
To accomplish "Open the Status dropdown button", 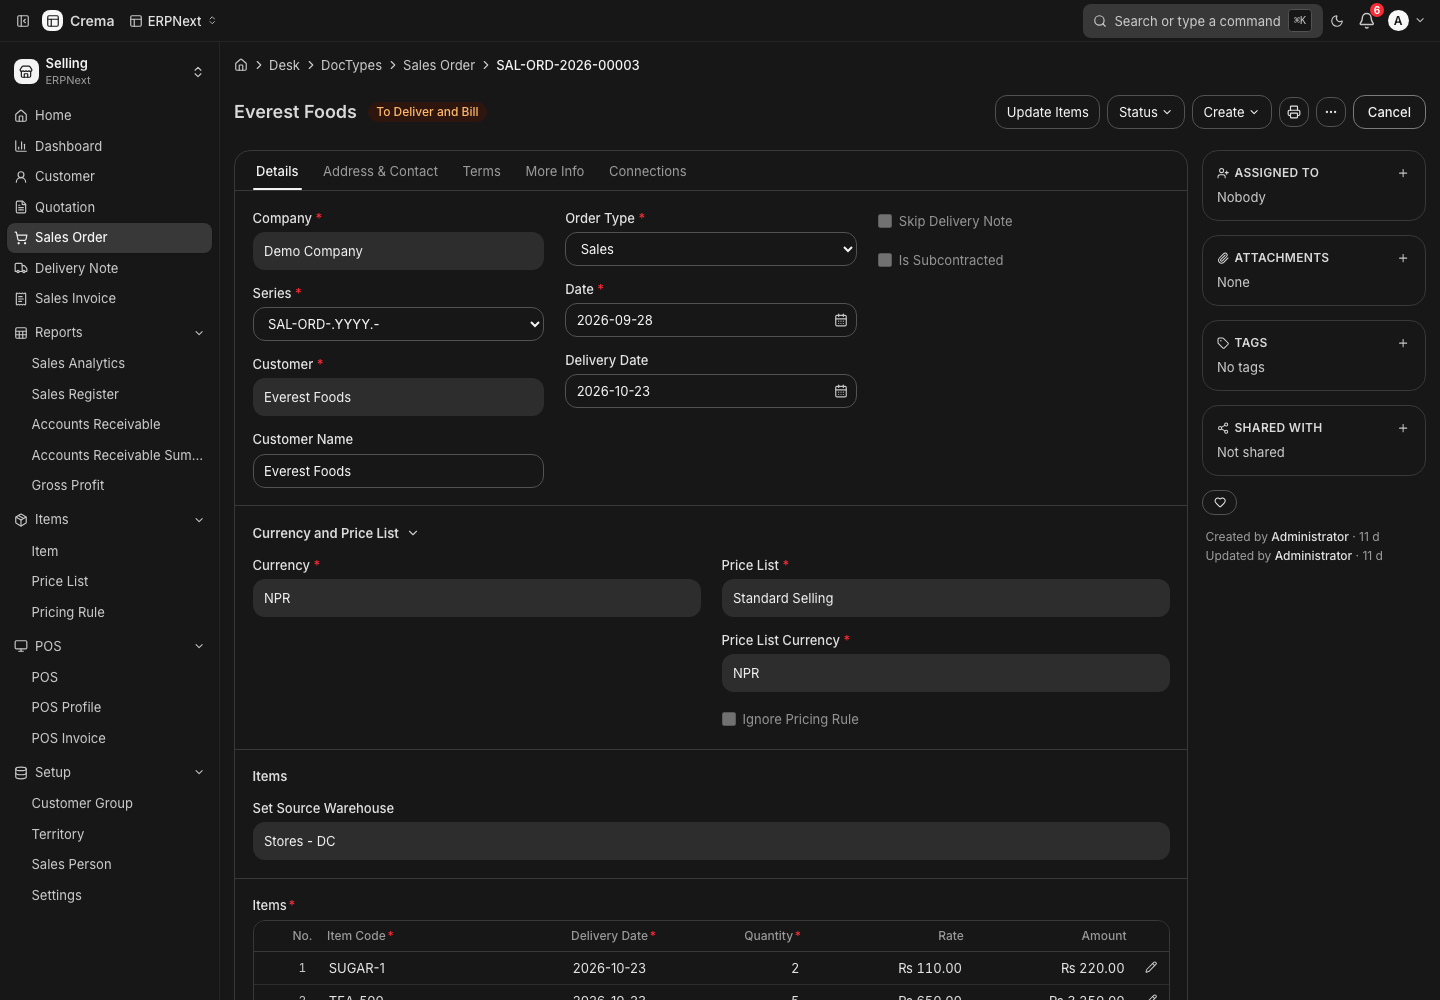I will point(1146,112).
